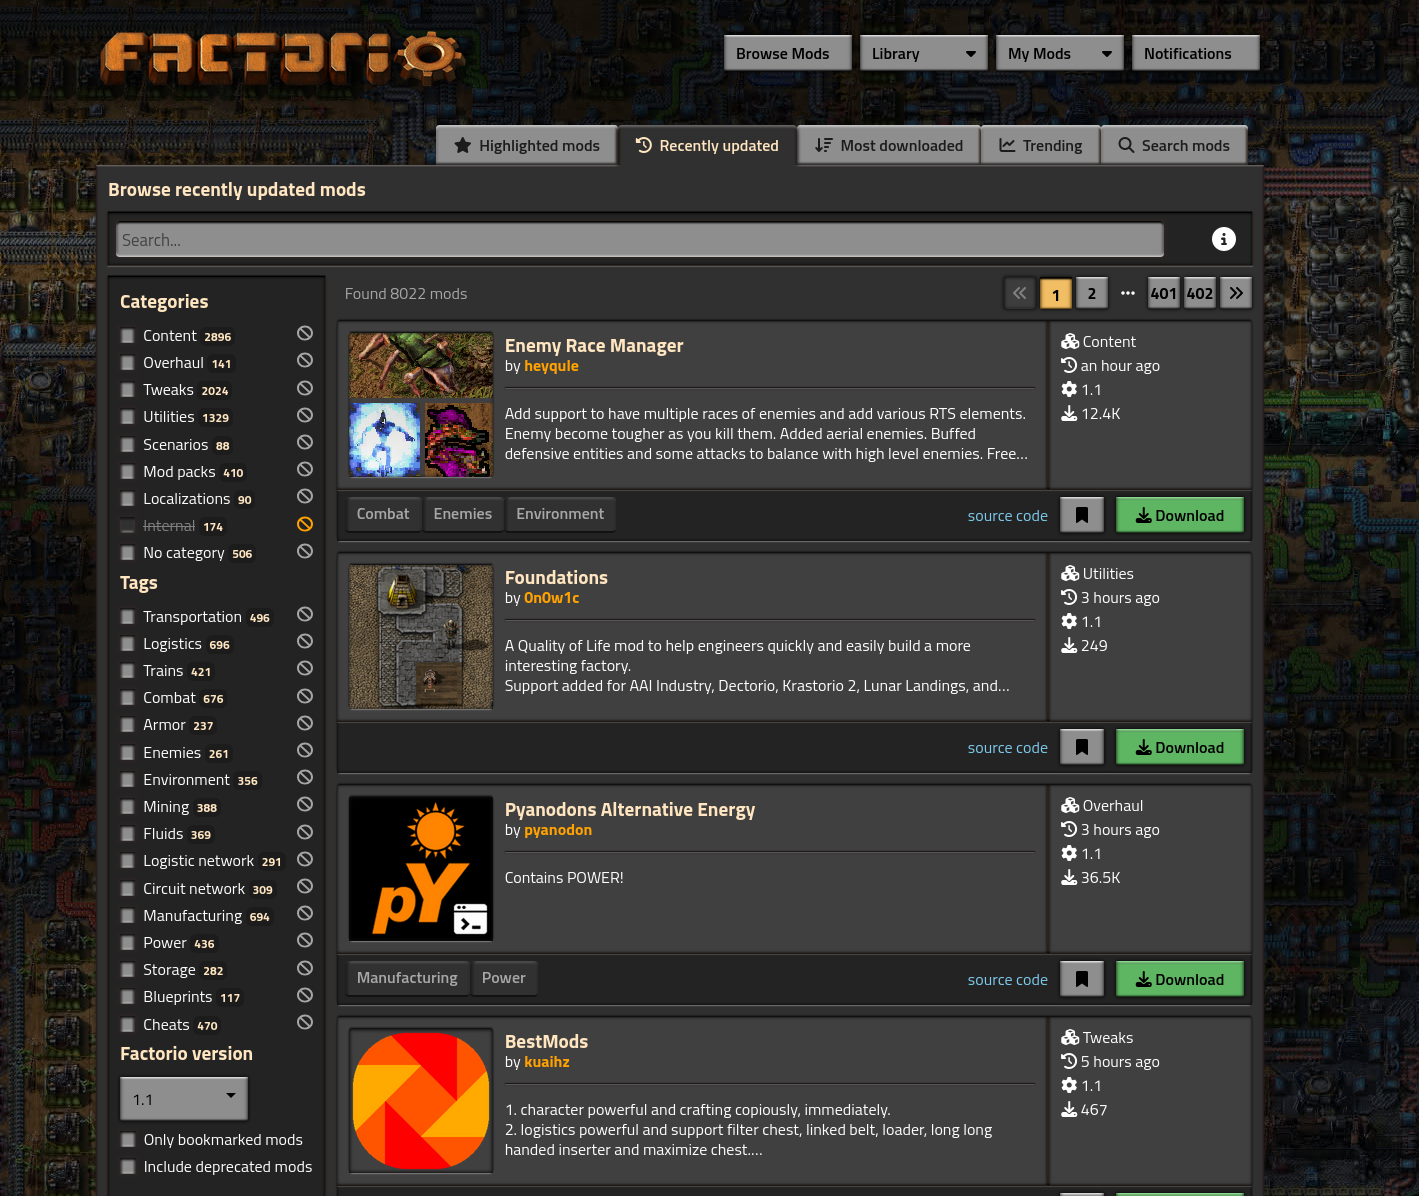Viewport: 1419px width, 1196px height.
Task: Exclude Trains tag with ban icon
Action: pyautogui.click(x=305, y=668)
